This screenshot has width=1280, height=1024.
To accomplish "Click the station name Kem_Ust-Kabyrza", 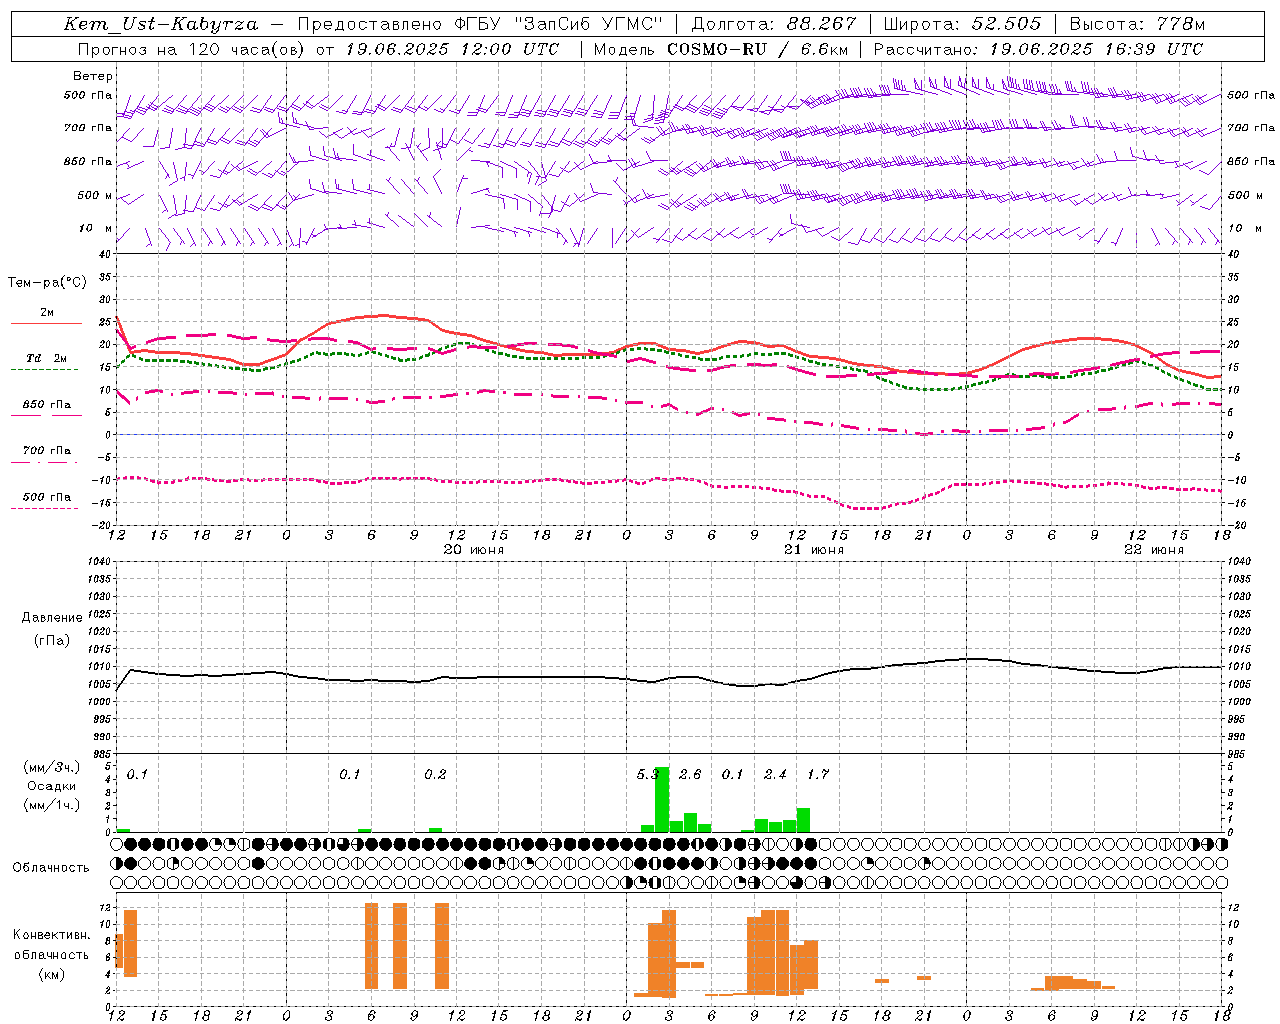I will tap(161, 24).
